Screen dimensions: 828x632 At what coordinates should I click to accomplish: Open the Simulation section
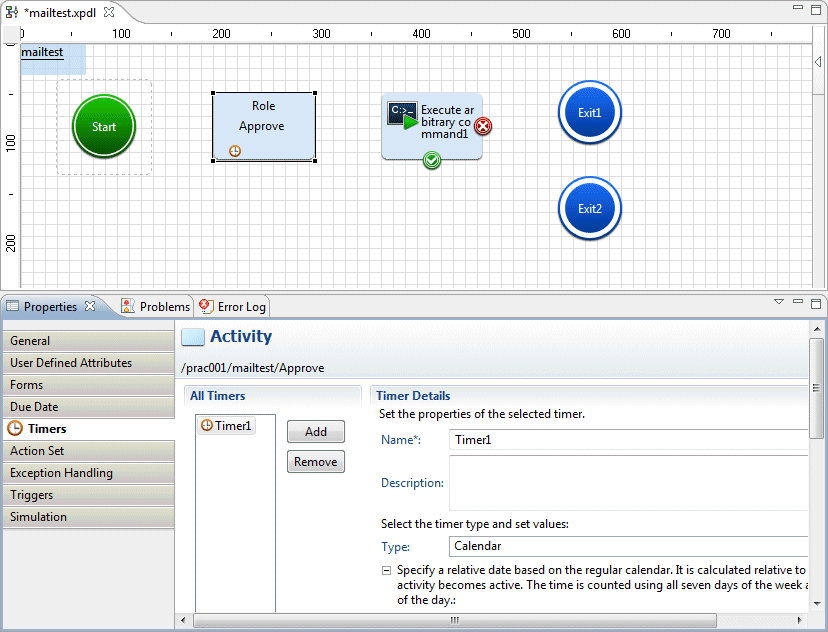click(x=89, y=517)
